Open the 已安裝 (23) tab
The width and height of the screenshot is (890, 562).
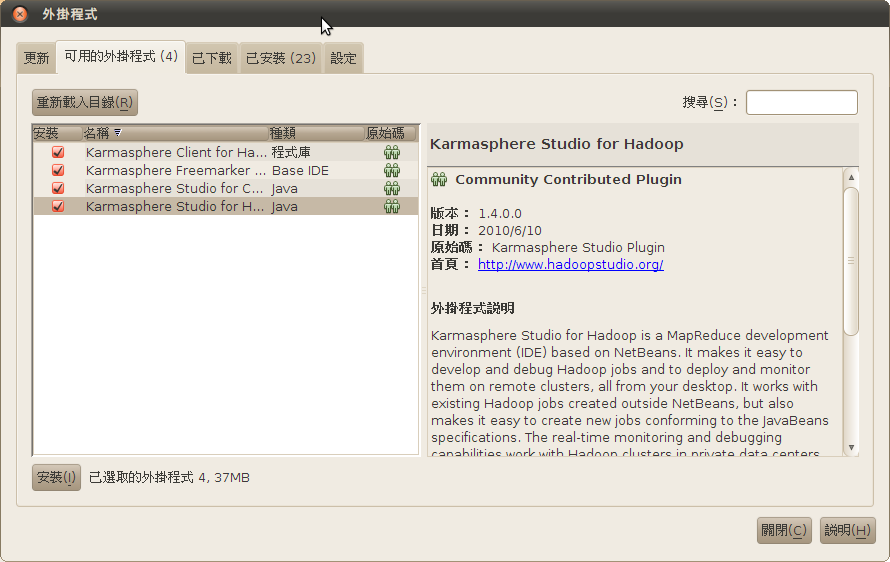280,58
